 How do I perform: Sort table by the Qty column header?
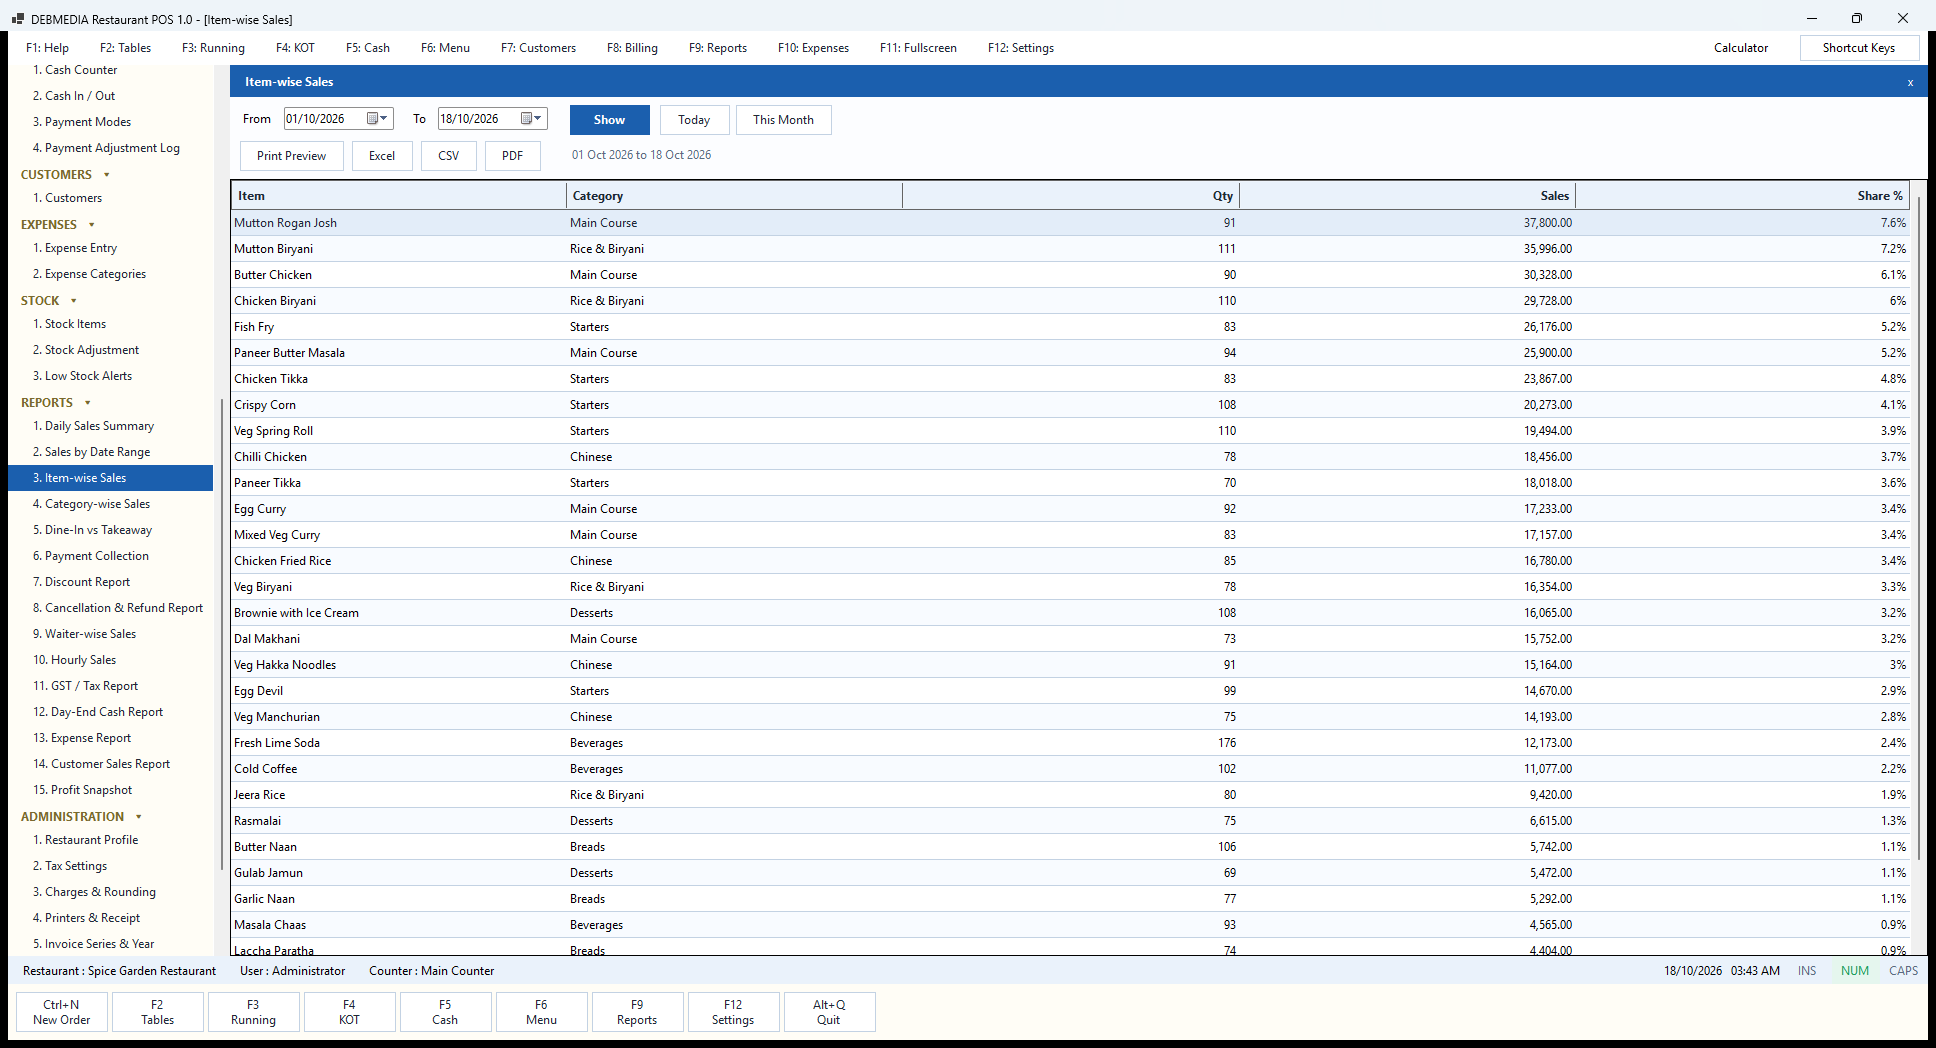click(1070, 196)
